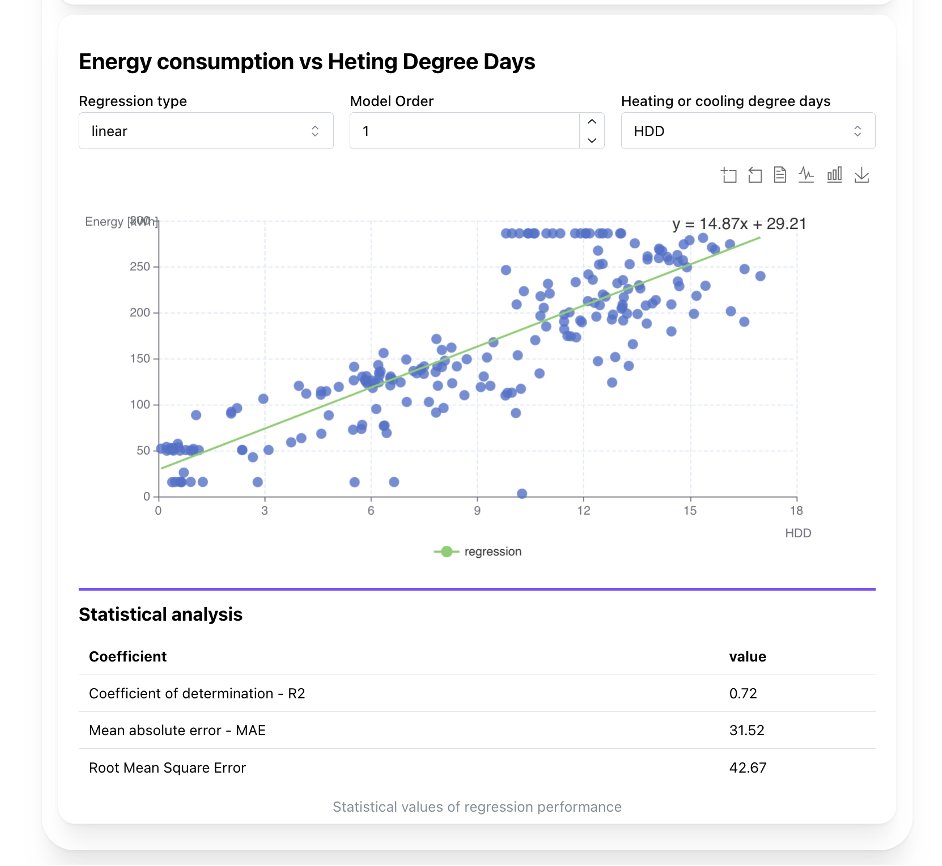Open the Heating or cooling degree days dropdown
The image size is (942, 866).
coord(748,130)
